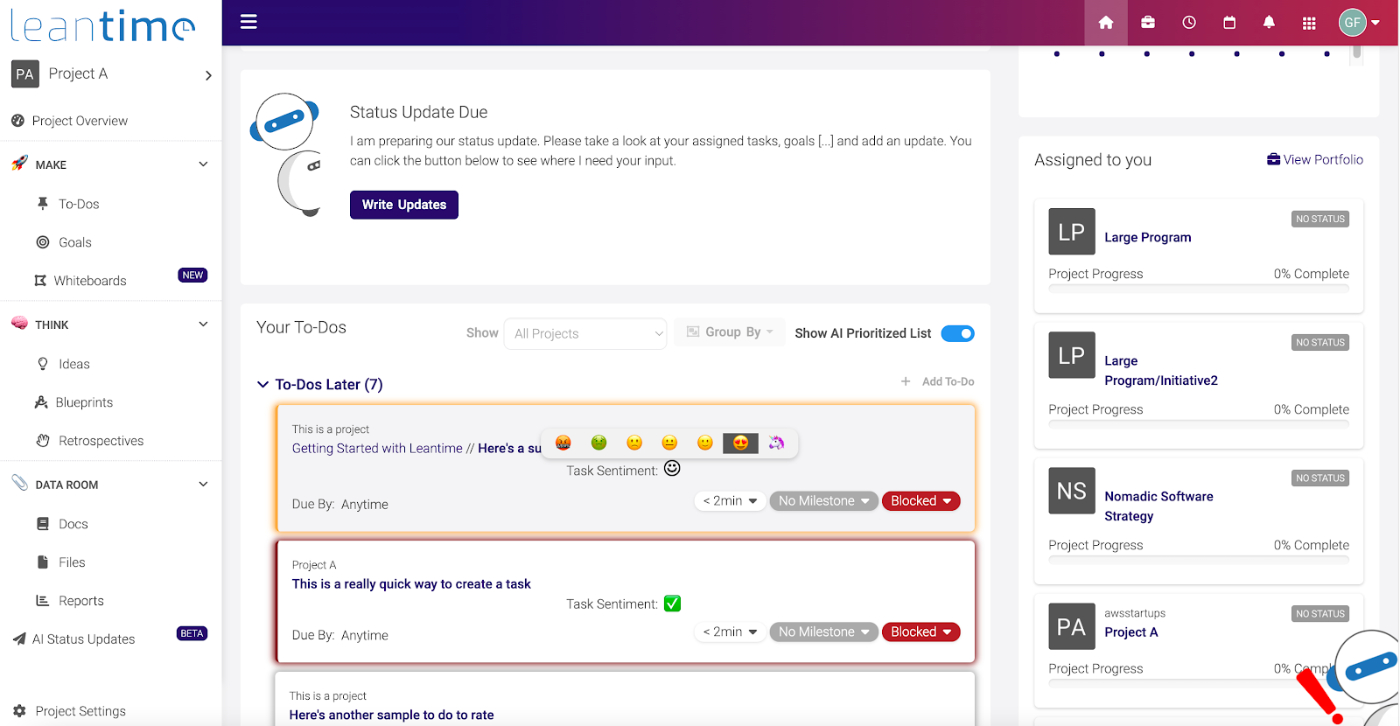Screen dimensions: 1400x726
Task: Disable the Show AI Prioritized List toggle
Action: coord(957,333)
